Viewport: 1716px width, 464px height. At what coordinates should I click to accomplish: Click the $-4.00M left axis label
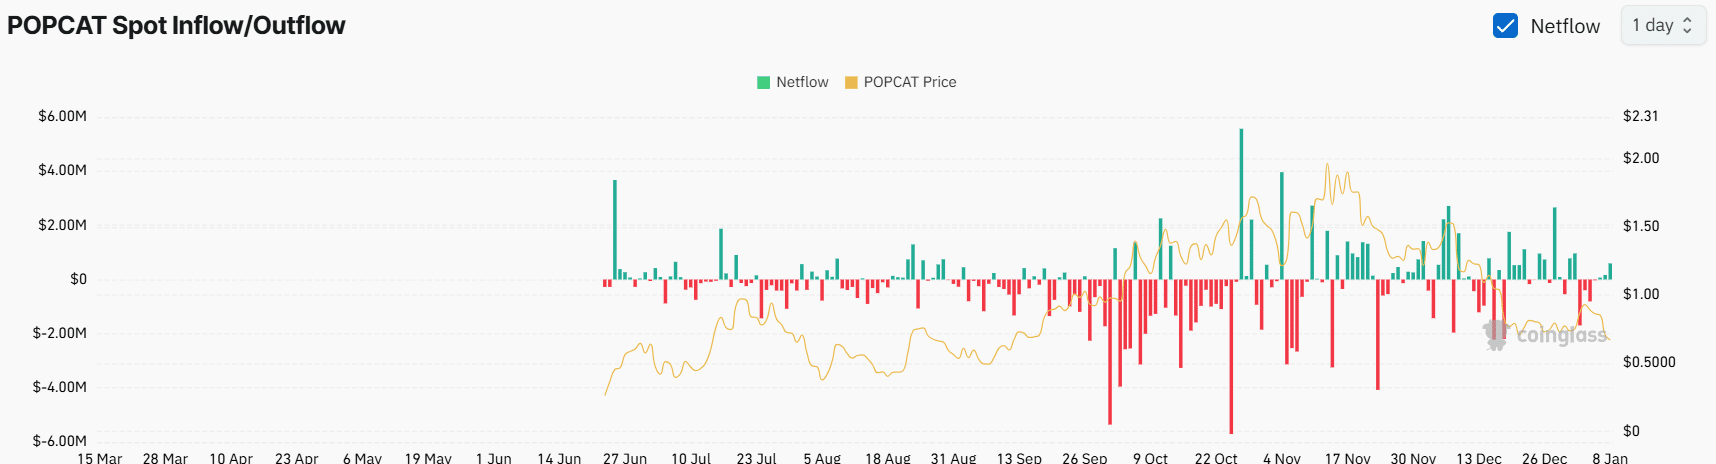point(60,387)
